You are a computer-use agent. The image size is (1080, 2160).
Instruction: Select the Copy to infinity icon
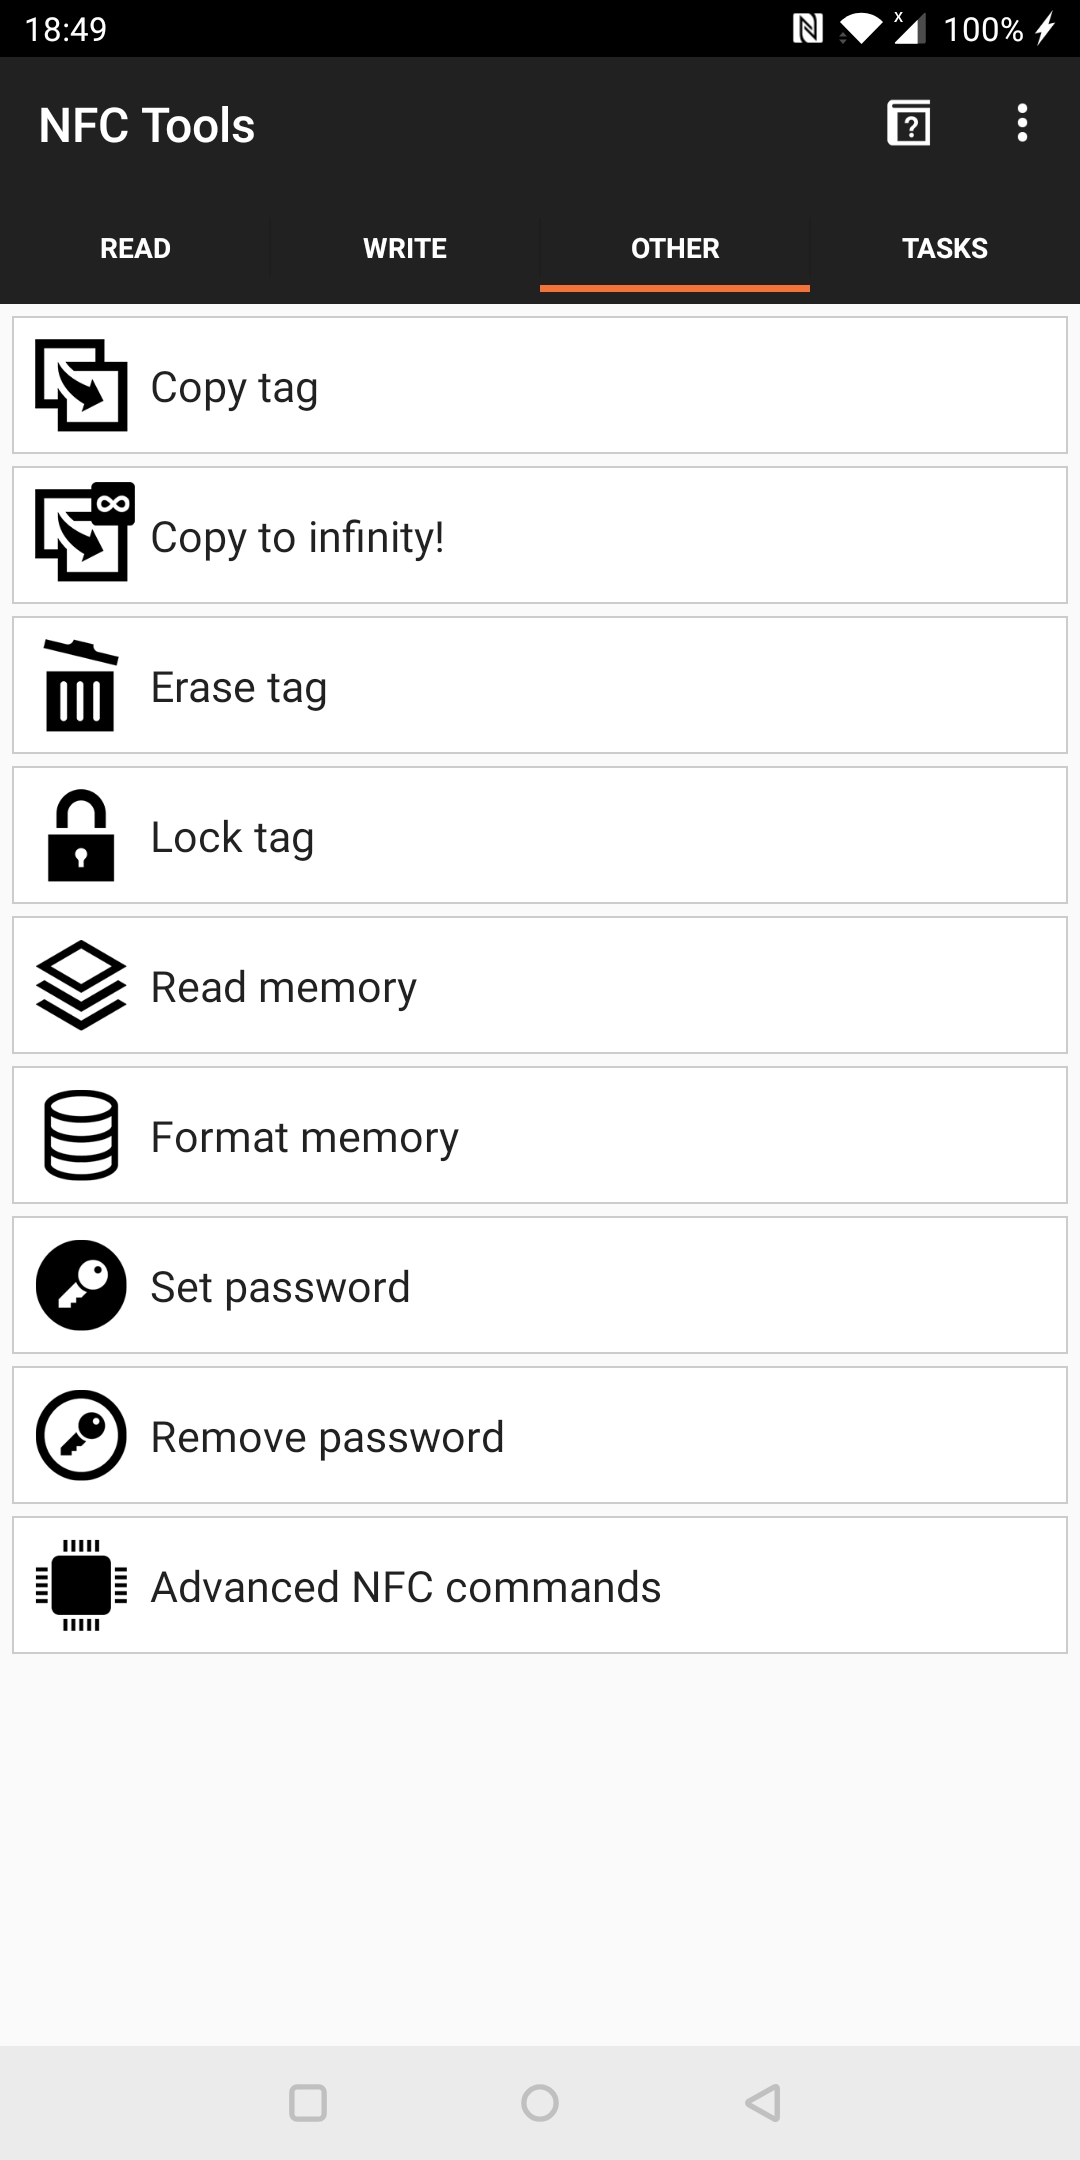point(81,536)
